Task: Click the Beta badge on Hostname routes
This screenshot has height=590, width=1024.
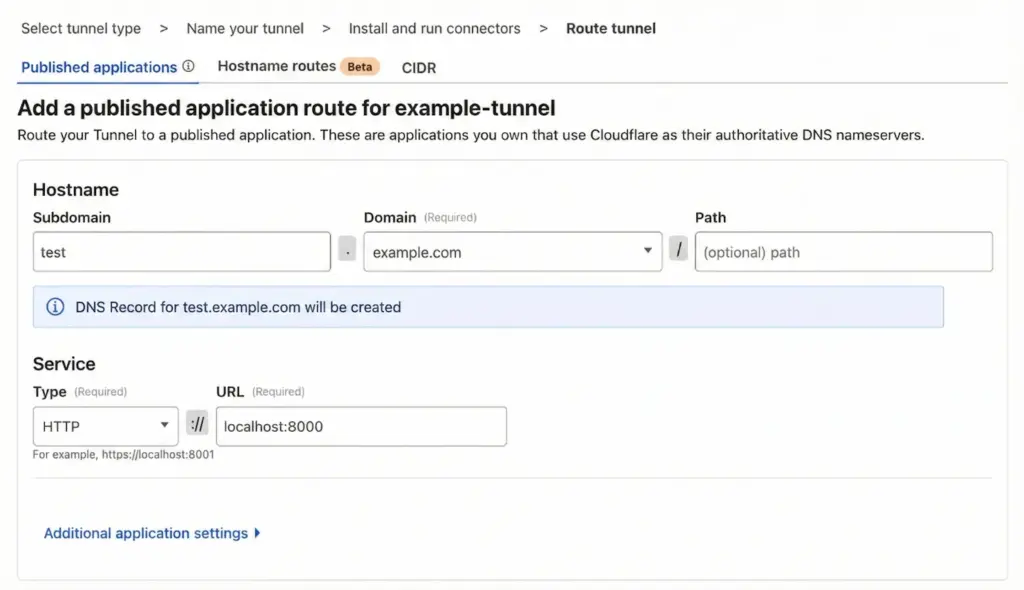Action: 360,66
